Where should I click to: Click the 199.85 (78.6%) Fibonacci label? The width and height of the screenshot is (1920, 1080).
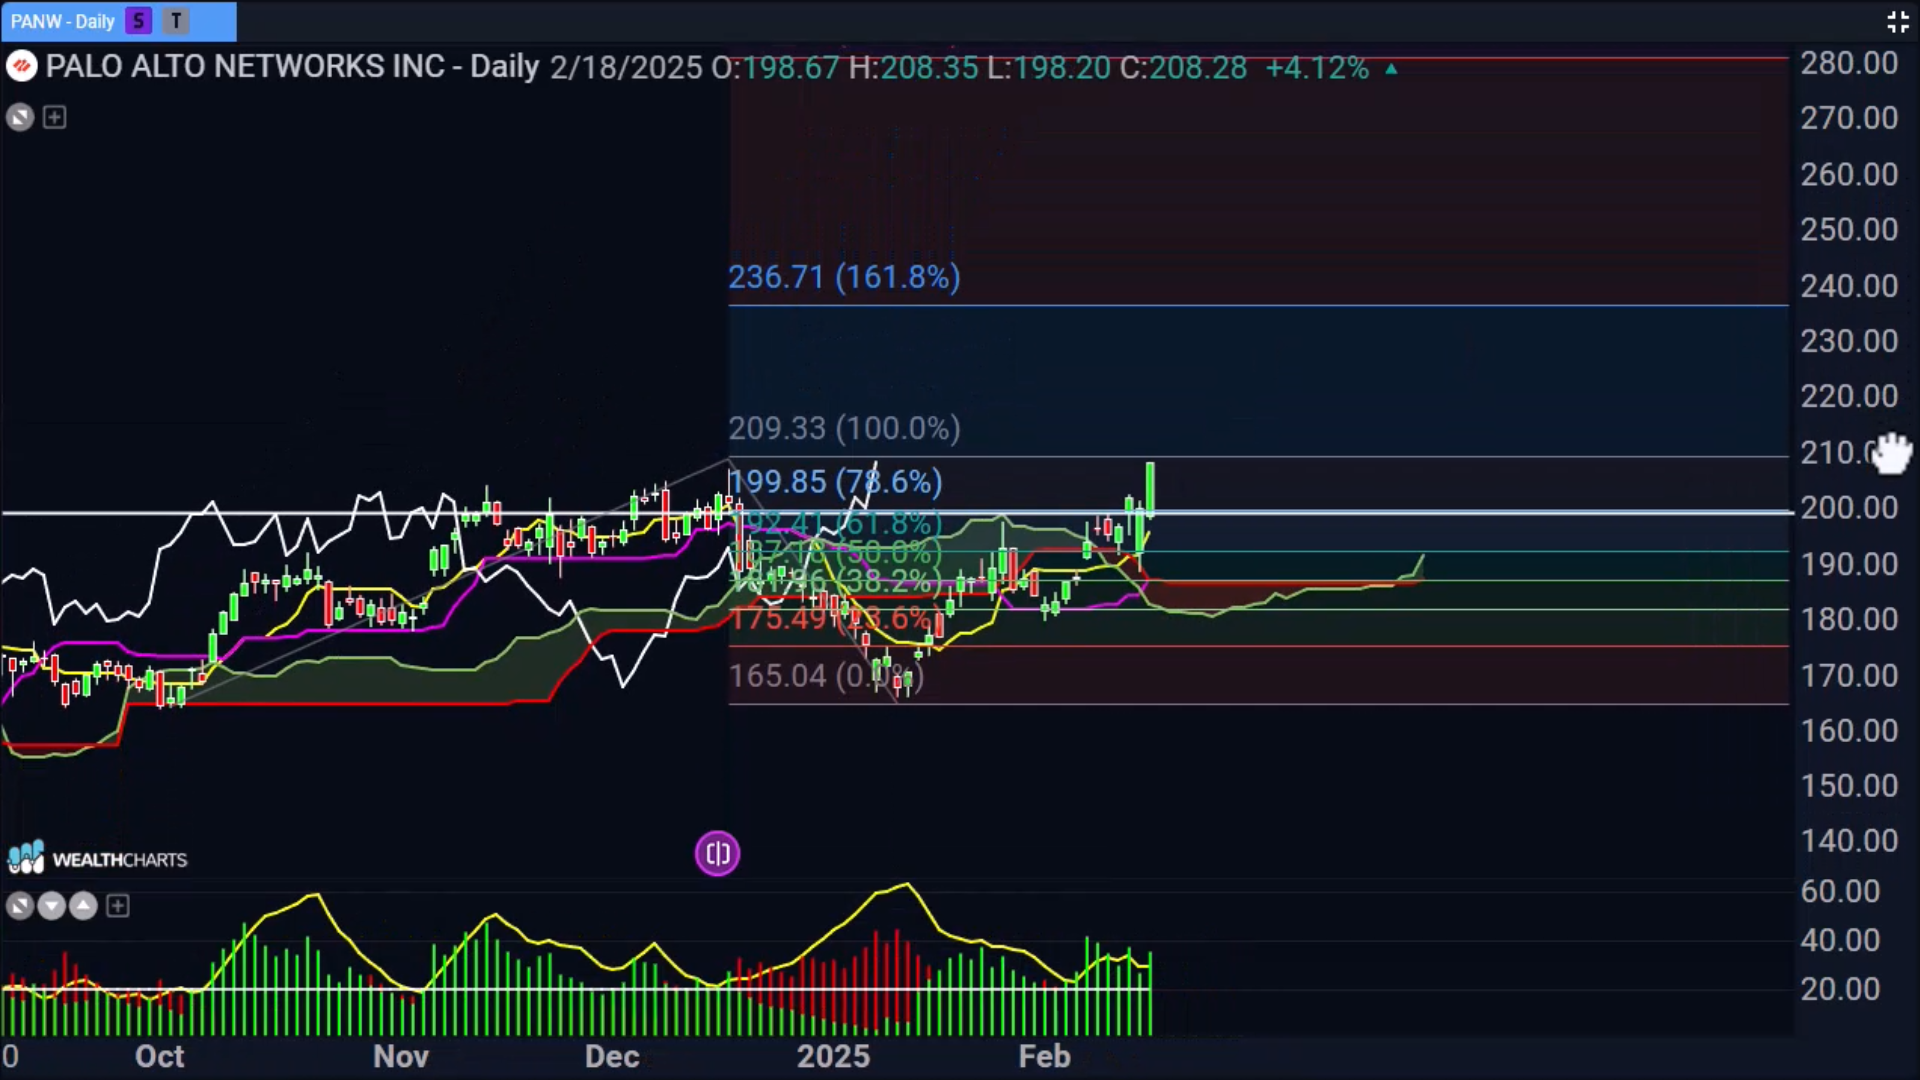click(835, 482)
